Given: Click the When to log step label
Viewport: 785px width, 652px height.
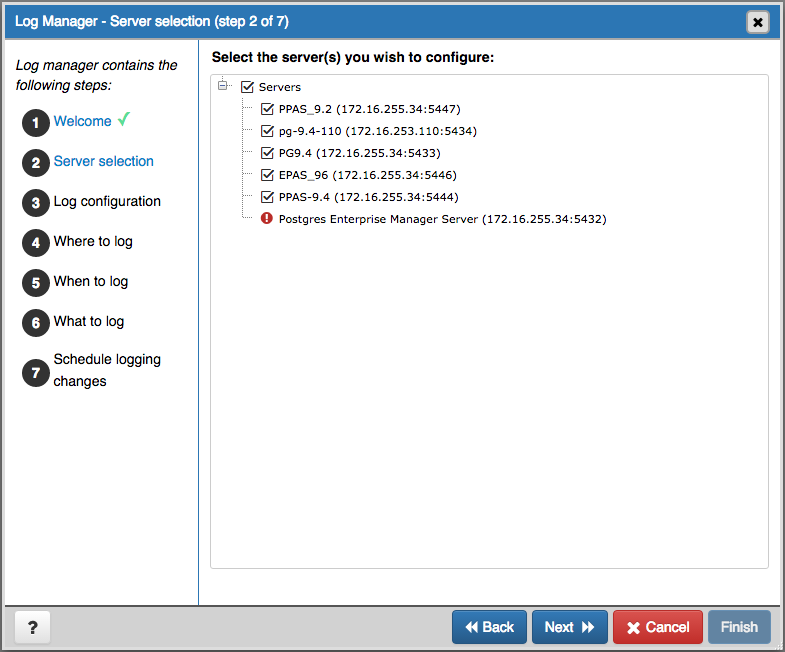Looking at the screenshot, I should pyautogui.click(x=91, y=281).
